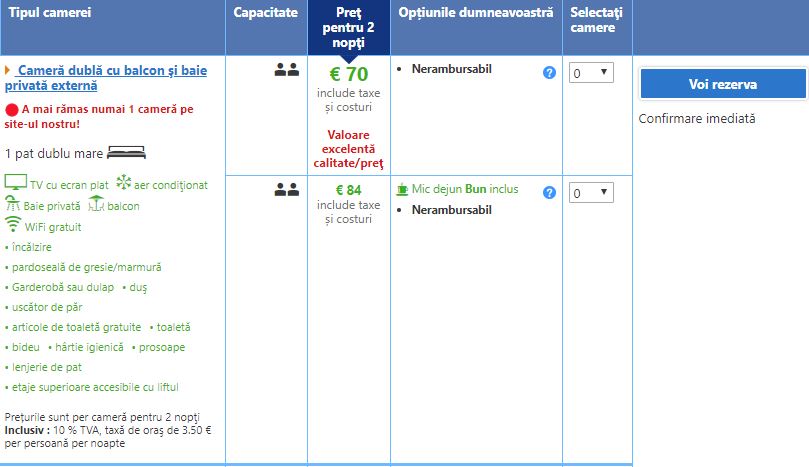This screenshot has height=467, width=809.
Task: Click the flat-screen TV amenity icon
Action: (15, 183)
